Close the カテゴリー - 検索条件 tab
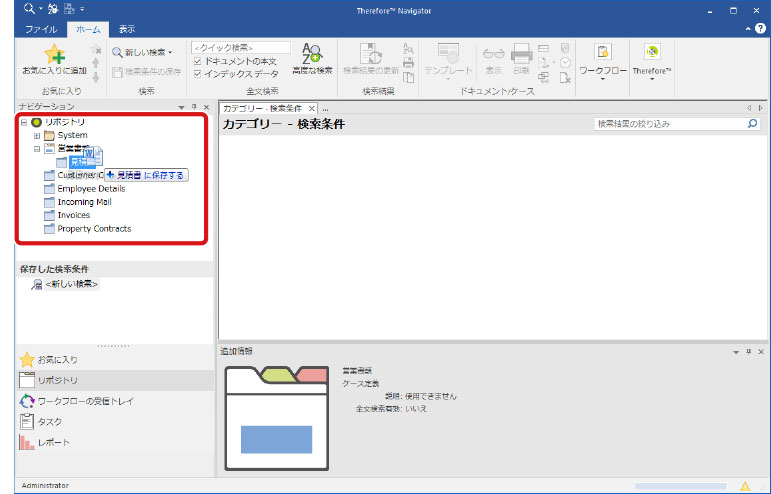This screenshot has height=494, width=771. (311, 107)
